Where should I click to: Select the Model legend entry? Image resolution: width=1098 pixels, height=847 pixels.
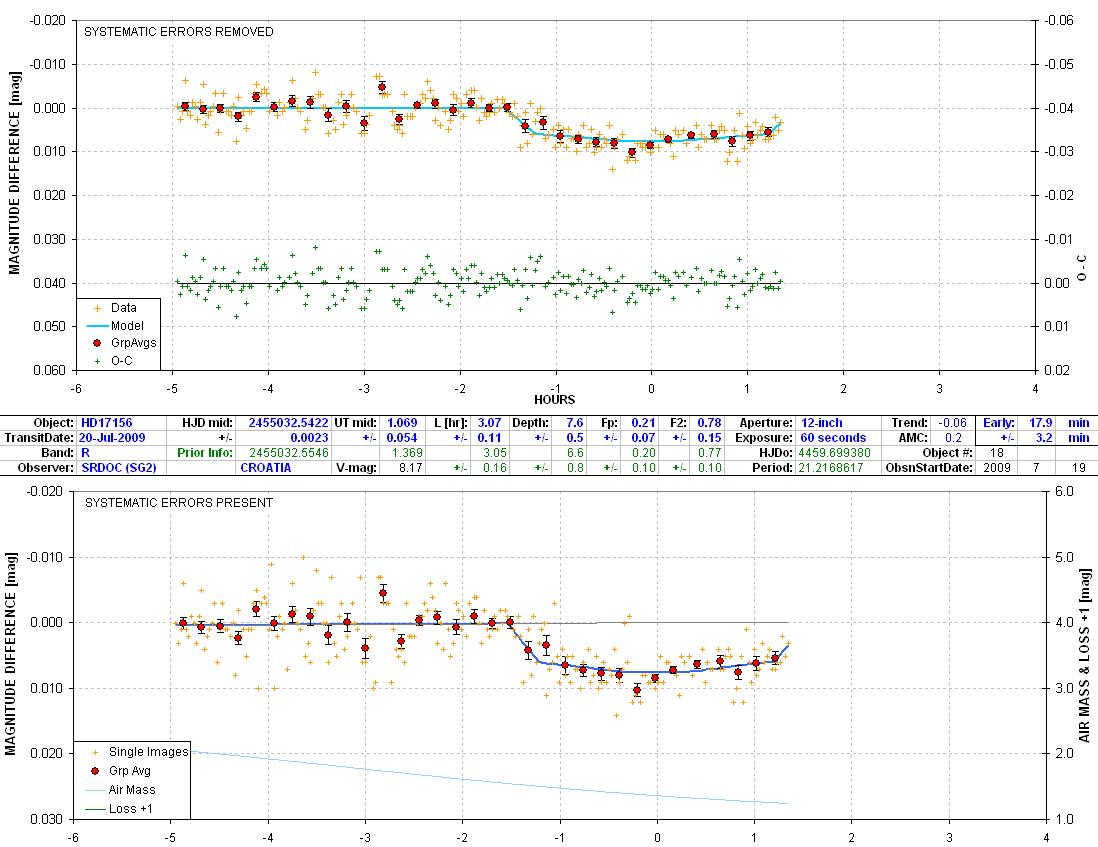point(116,326)
